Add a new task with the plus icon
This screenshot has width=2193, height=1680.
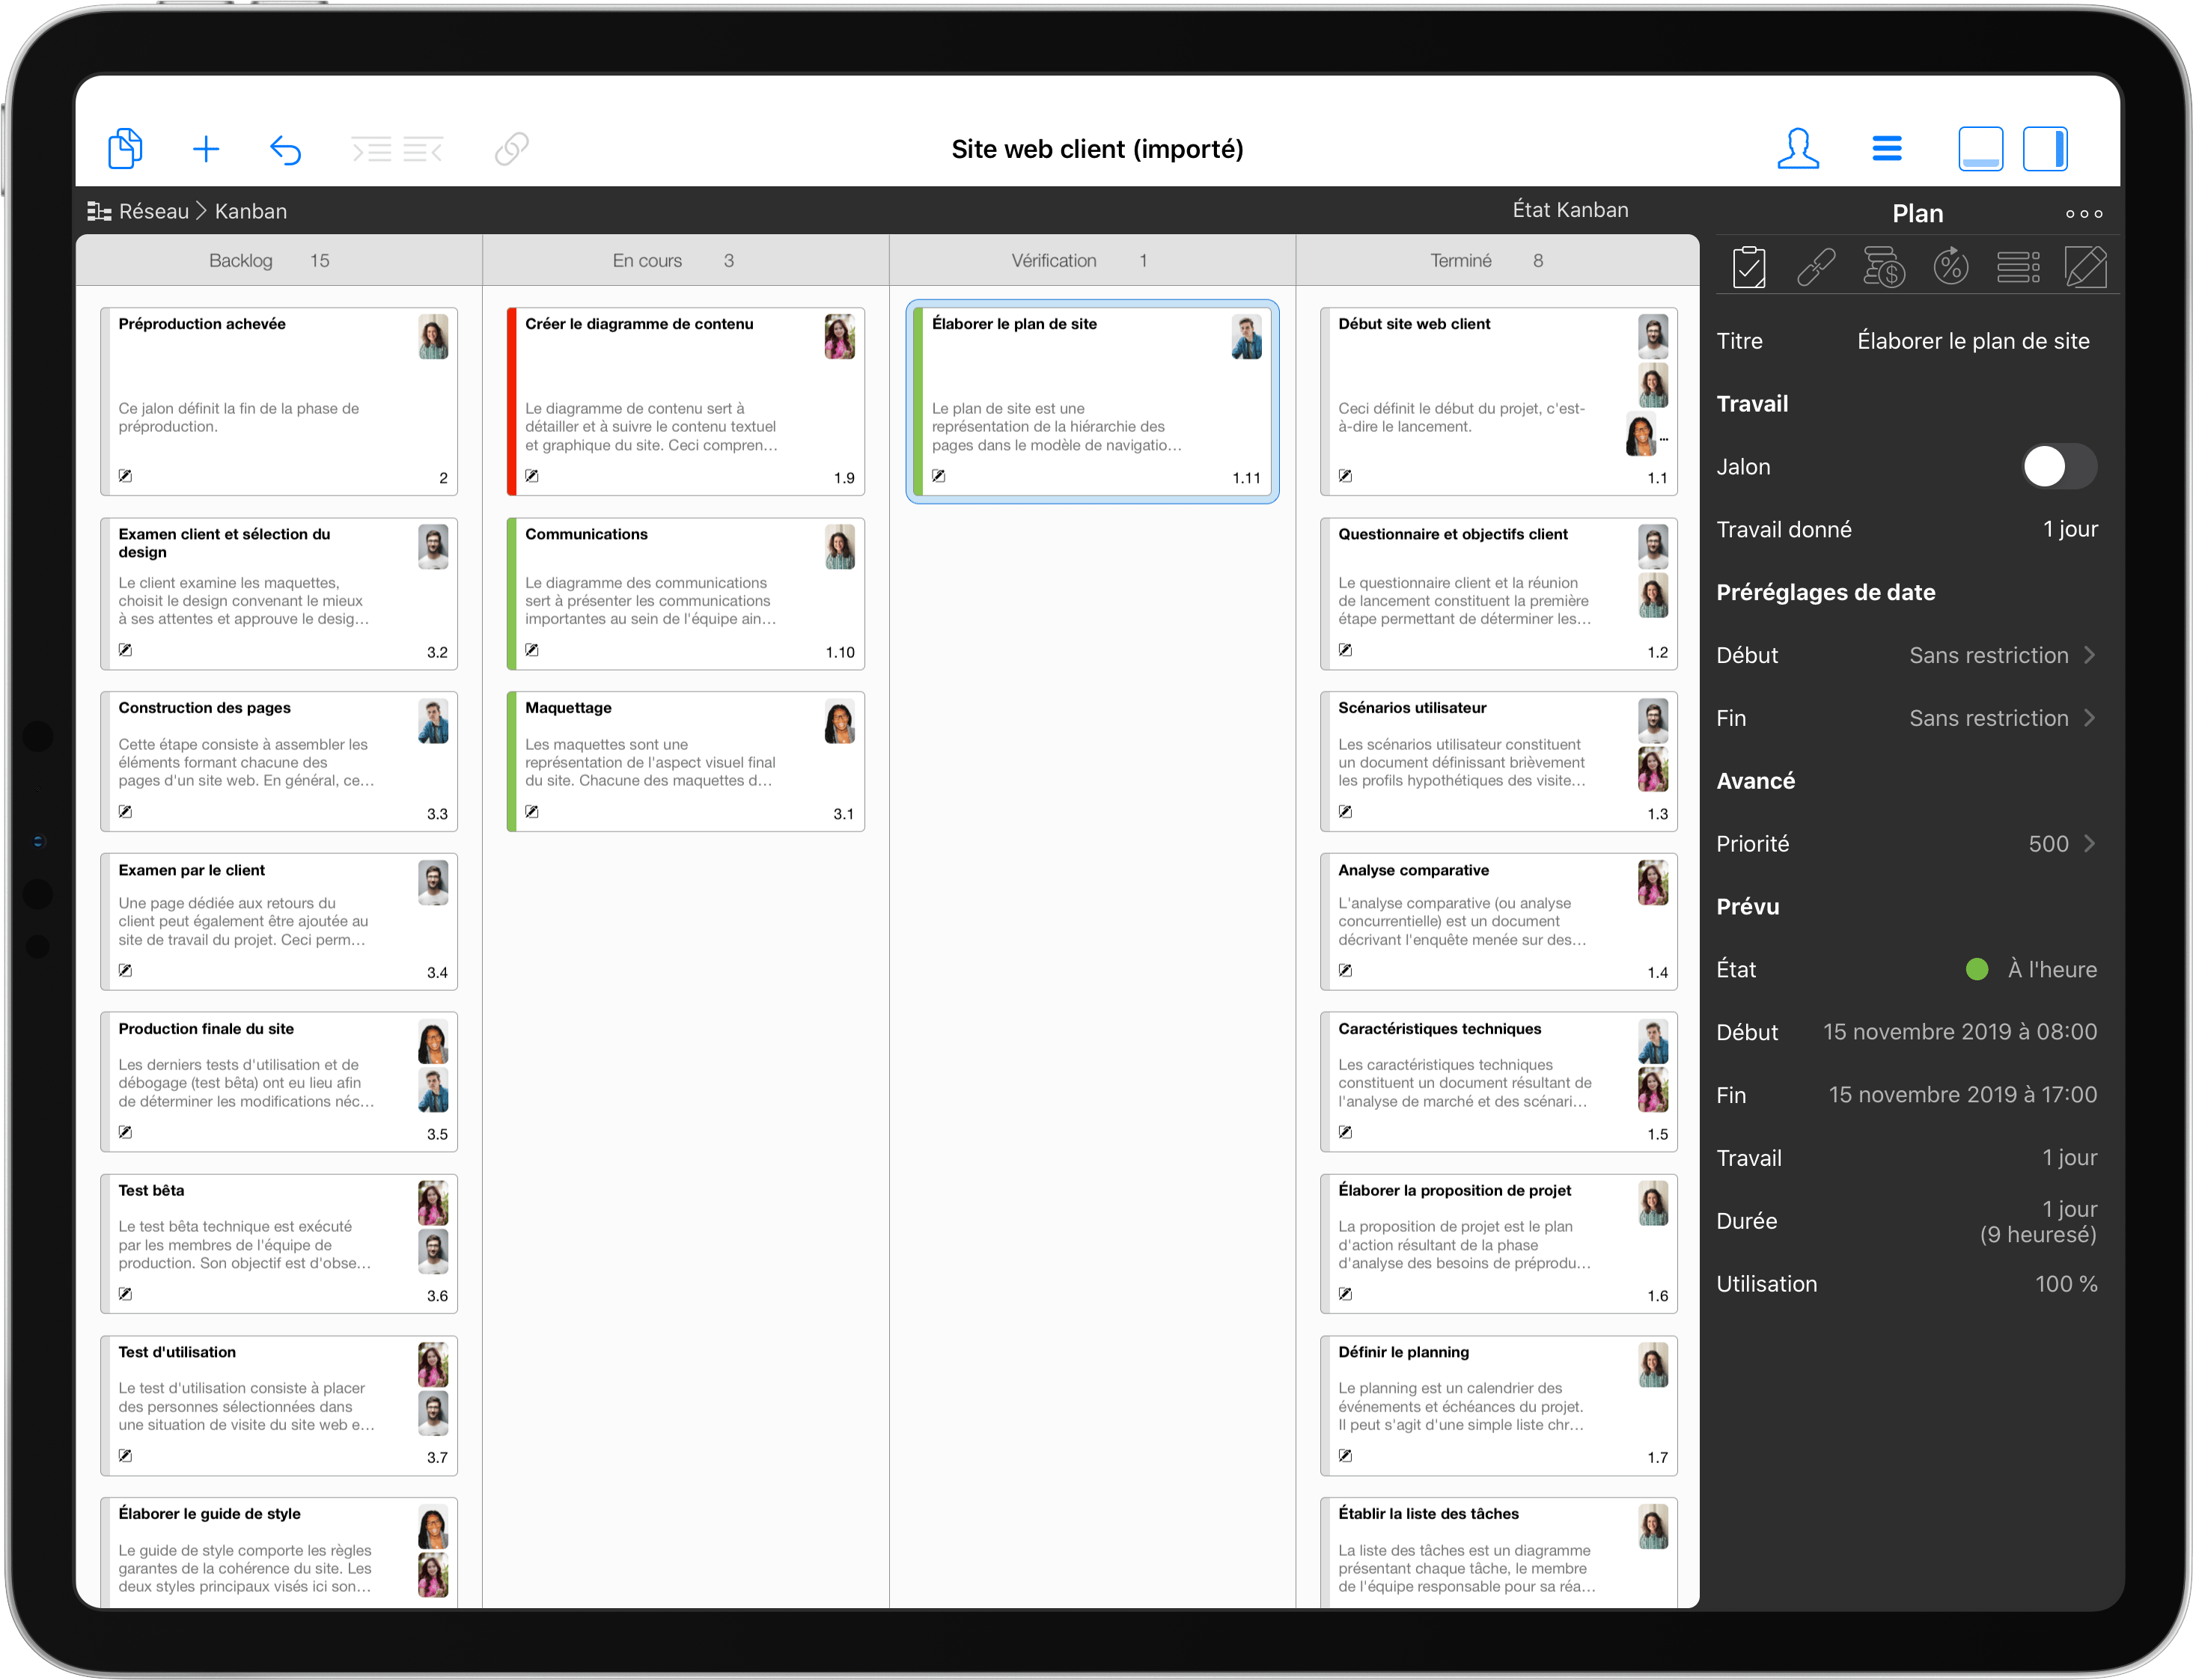tap(205, 148)
